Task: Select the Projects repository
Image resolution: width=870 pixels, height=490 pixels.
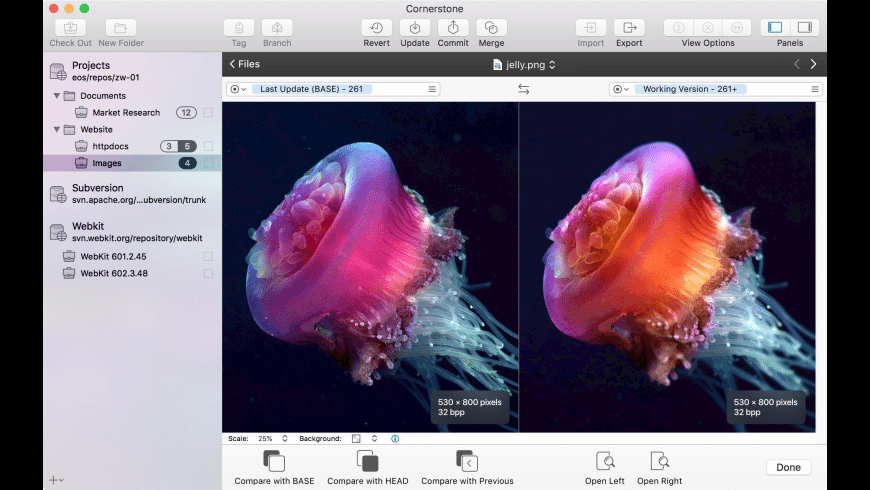Action: [x=132, y=71]
